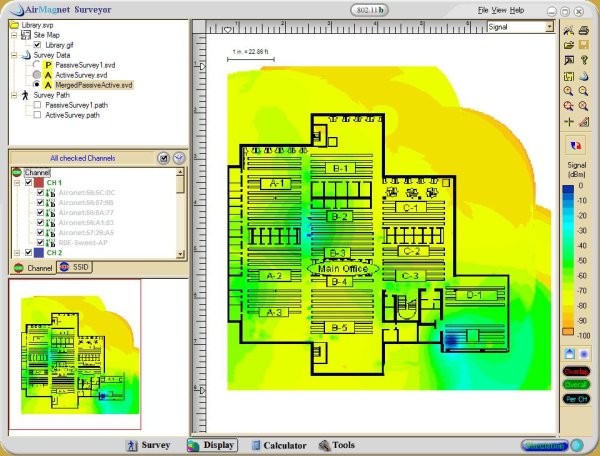
Task: Click the channel list scroll up arrow
Action: (x=180, y=172)
